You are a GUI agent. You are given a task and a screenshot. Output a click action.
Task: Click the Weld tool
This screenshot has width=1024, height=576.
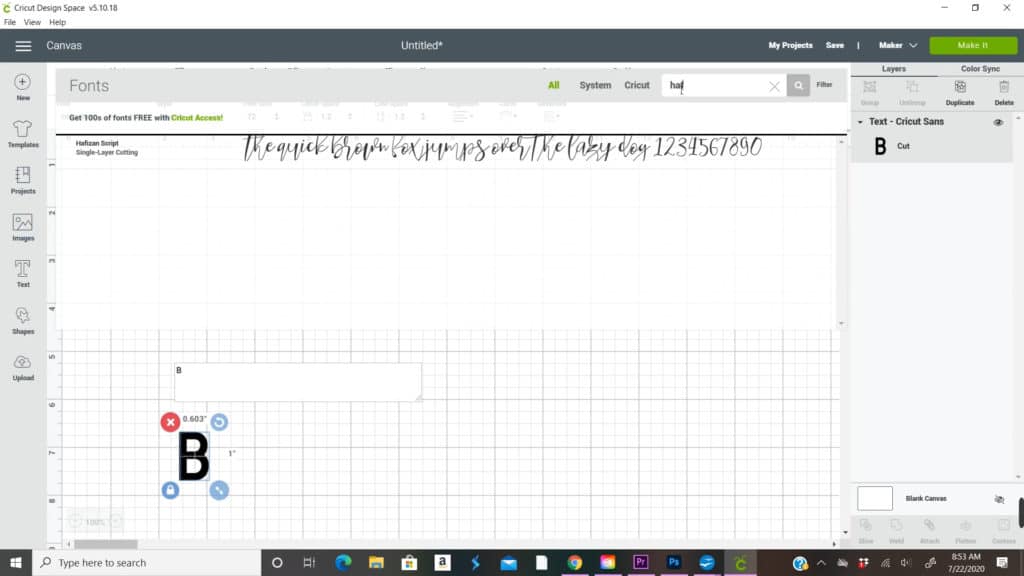(896, 531)
